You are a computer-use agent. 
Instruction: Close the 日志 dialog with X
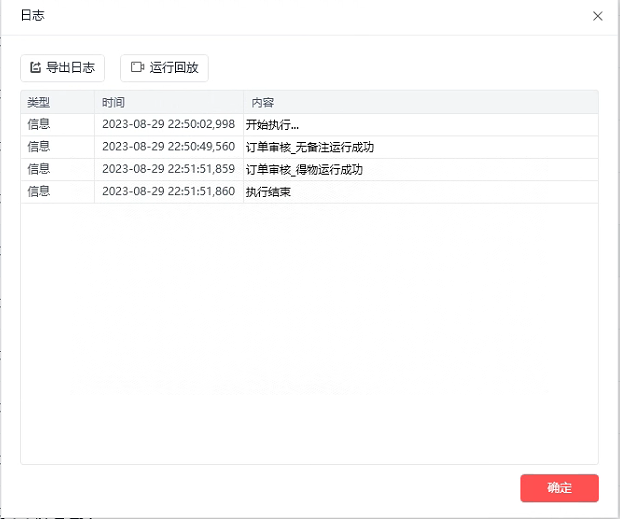tap(597, 16)
